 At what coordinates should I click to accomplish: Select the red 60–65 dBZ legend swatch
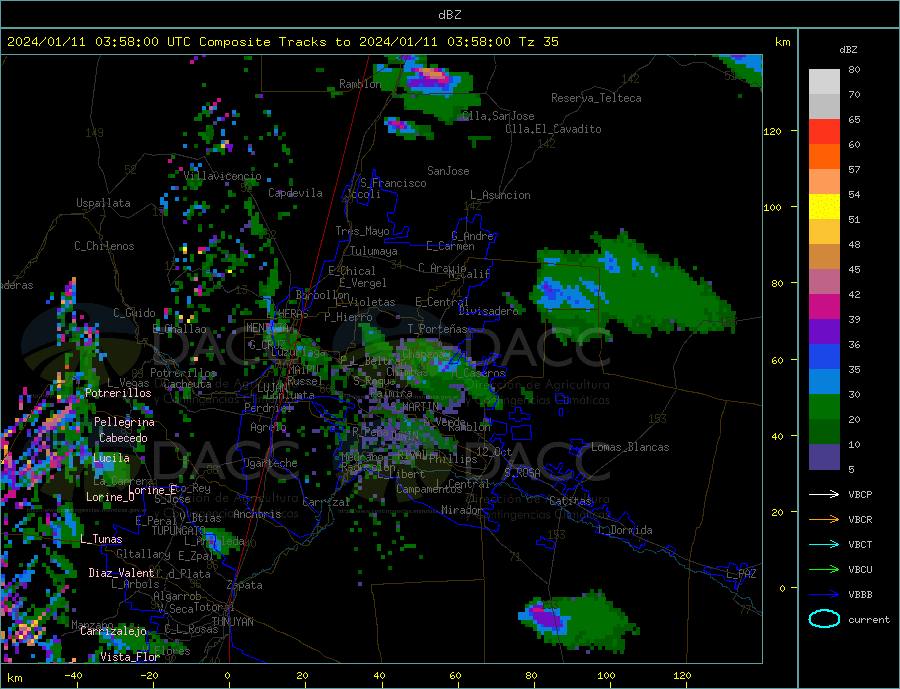tap(824, 131)
